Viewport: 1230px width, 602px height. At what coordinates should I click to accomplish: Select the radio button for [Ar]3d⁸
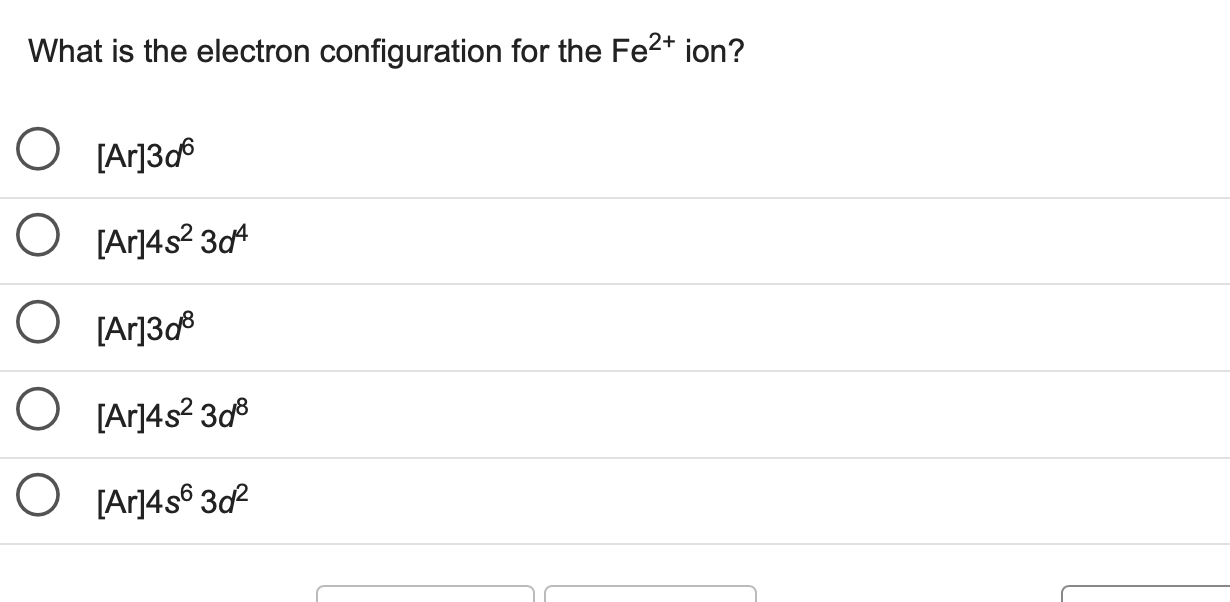click(37, 321)
